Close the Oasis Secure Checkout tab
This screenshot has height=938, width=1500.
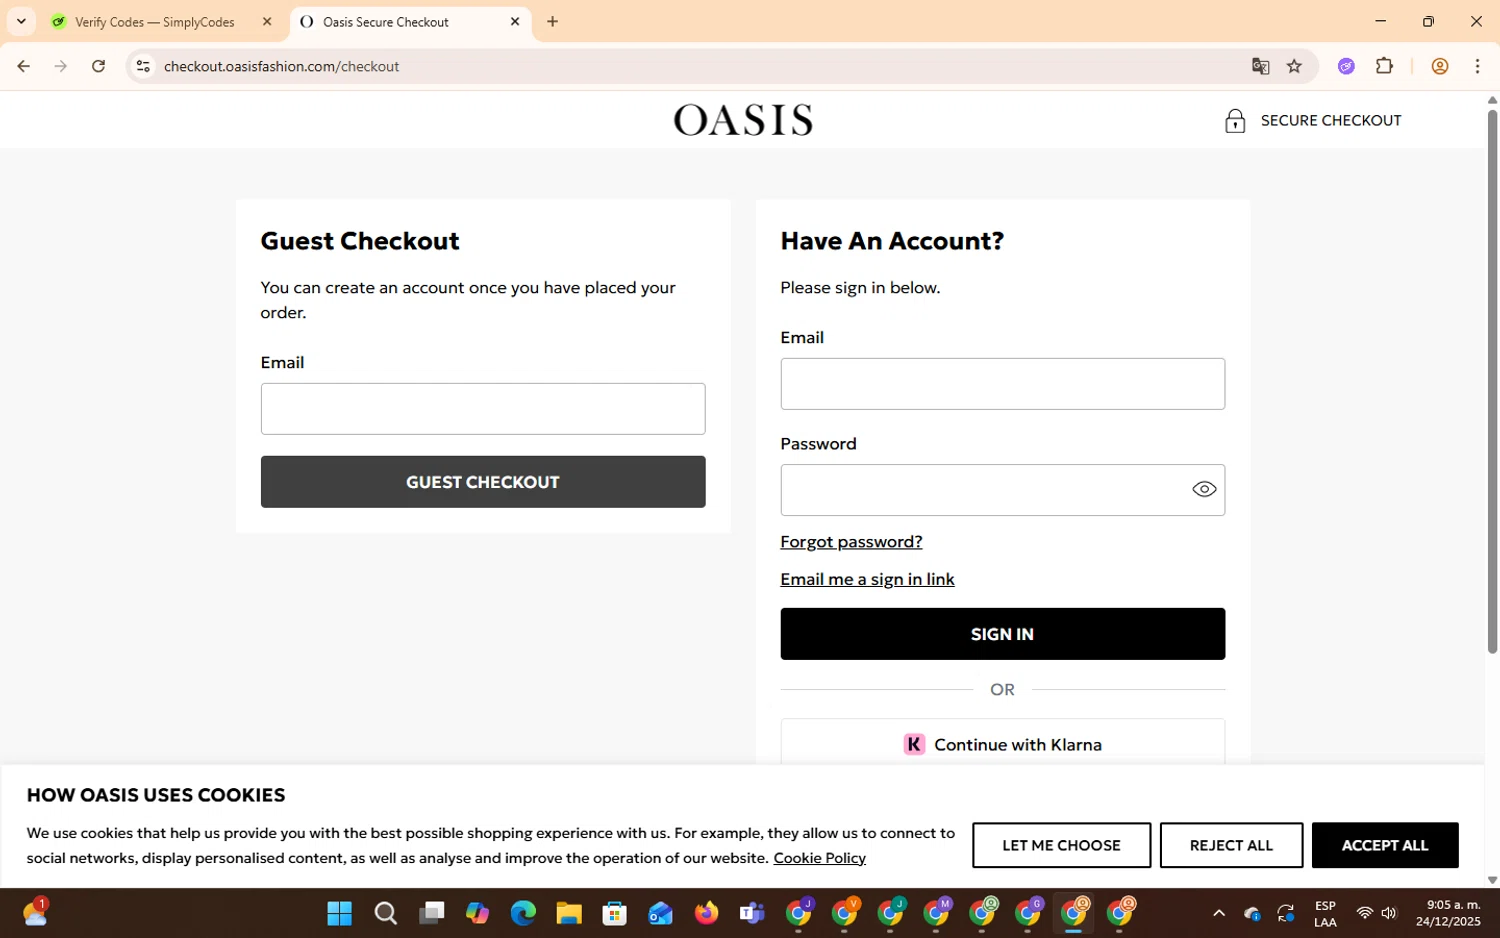pyautogui.click(x=515, y=21)
